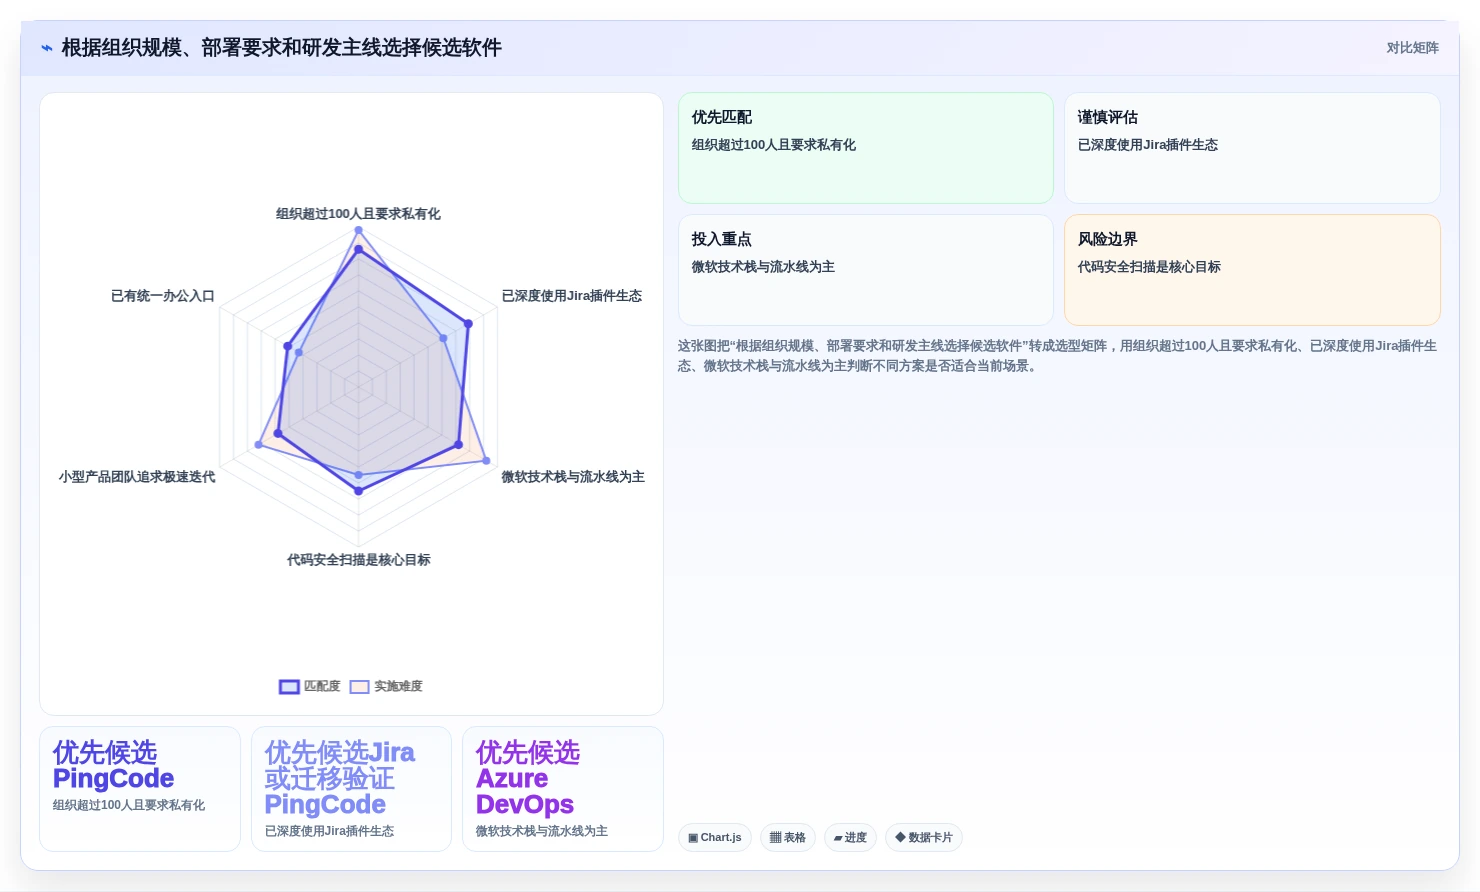
Task: Select the 优先候选Jira或迁移验证PingCode summary card
Action: [351, 789]
